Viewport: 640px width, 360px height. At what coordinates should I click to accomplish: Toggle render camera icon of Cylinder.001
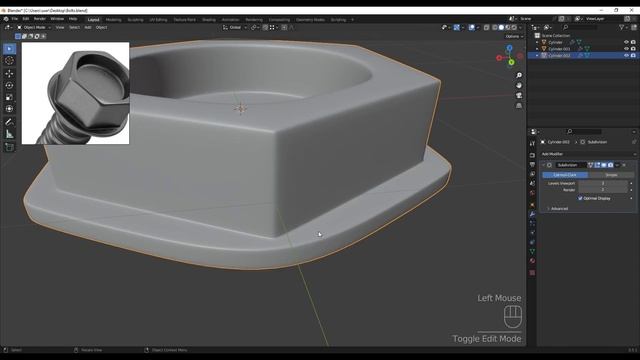click(x=633, y=49)
